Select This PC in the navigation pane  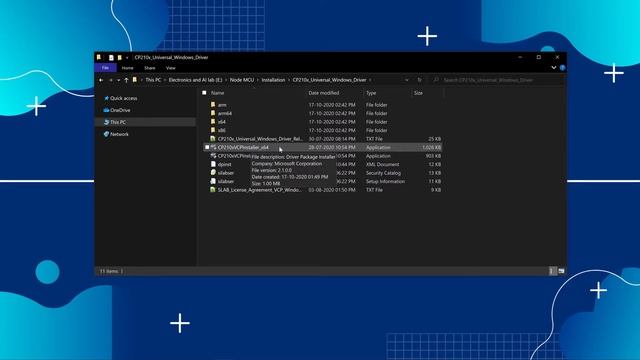[118, 122]
